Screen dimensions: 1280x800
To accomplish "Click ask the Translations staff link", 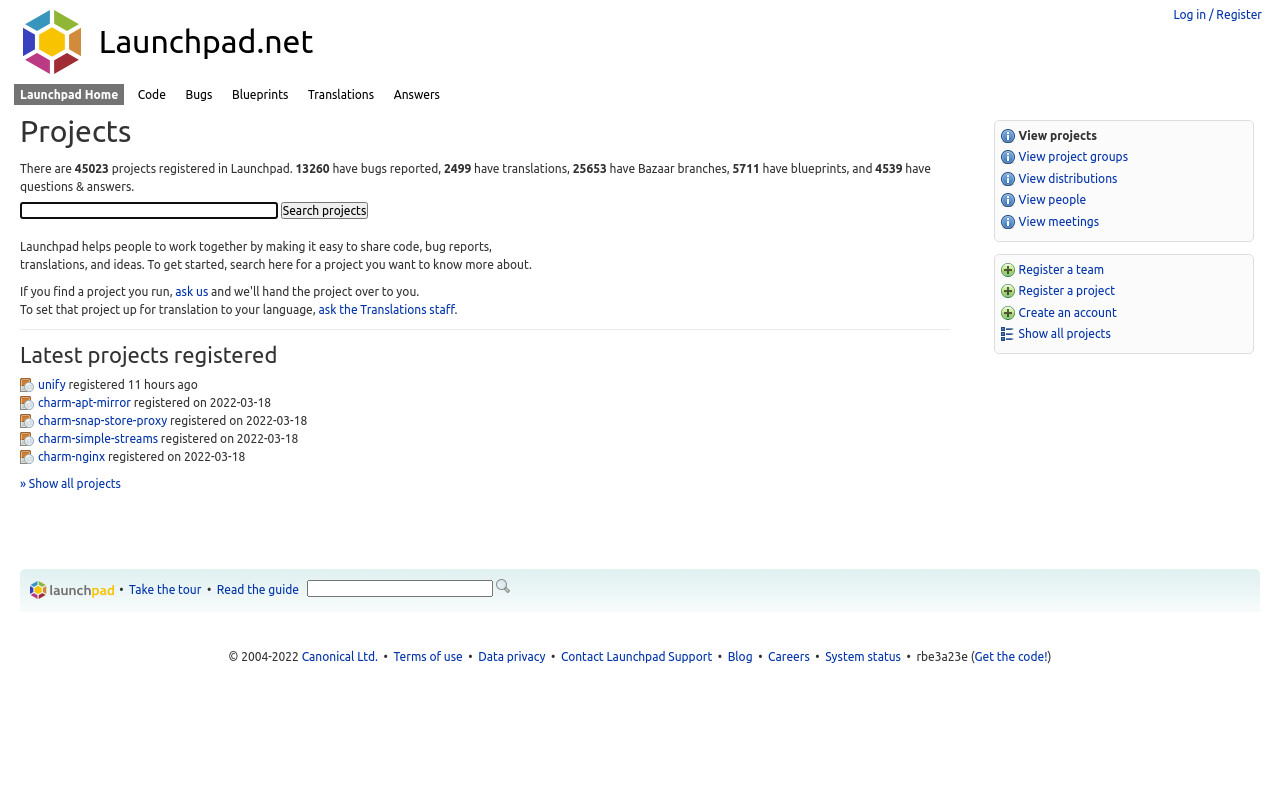I will (x=387, y=310).
